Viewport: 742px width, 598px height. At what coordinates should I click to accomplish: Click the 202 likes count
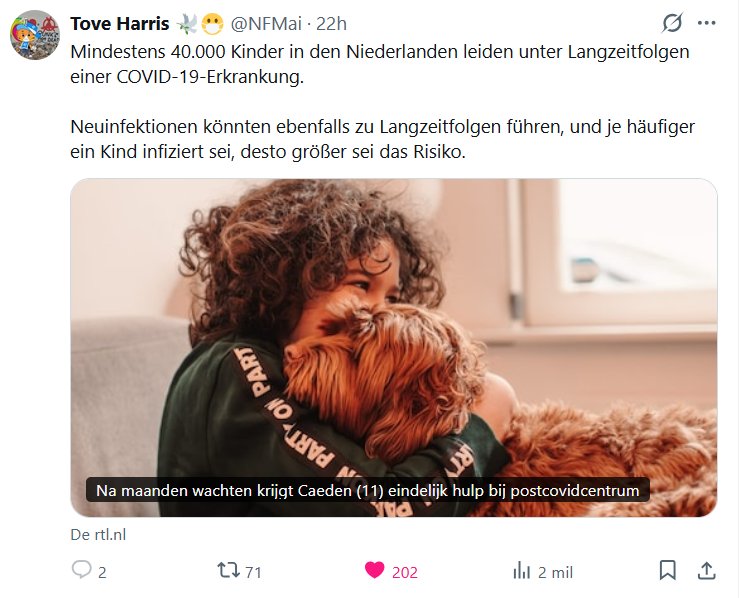point(405,572)
